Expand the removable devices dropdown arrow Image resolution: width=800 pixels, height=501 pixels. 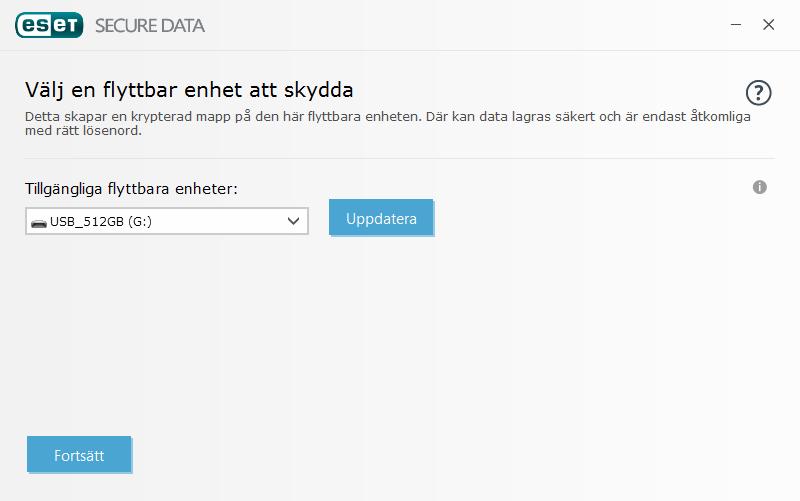(x=294, y=221)
